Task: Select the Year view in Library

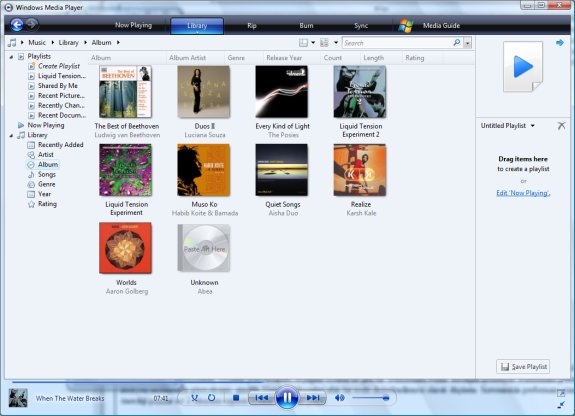Action: coord(44,194)
